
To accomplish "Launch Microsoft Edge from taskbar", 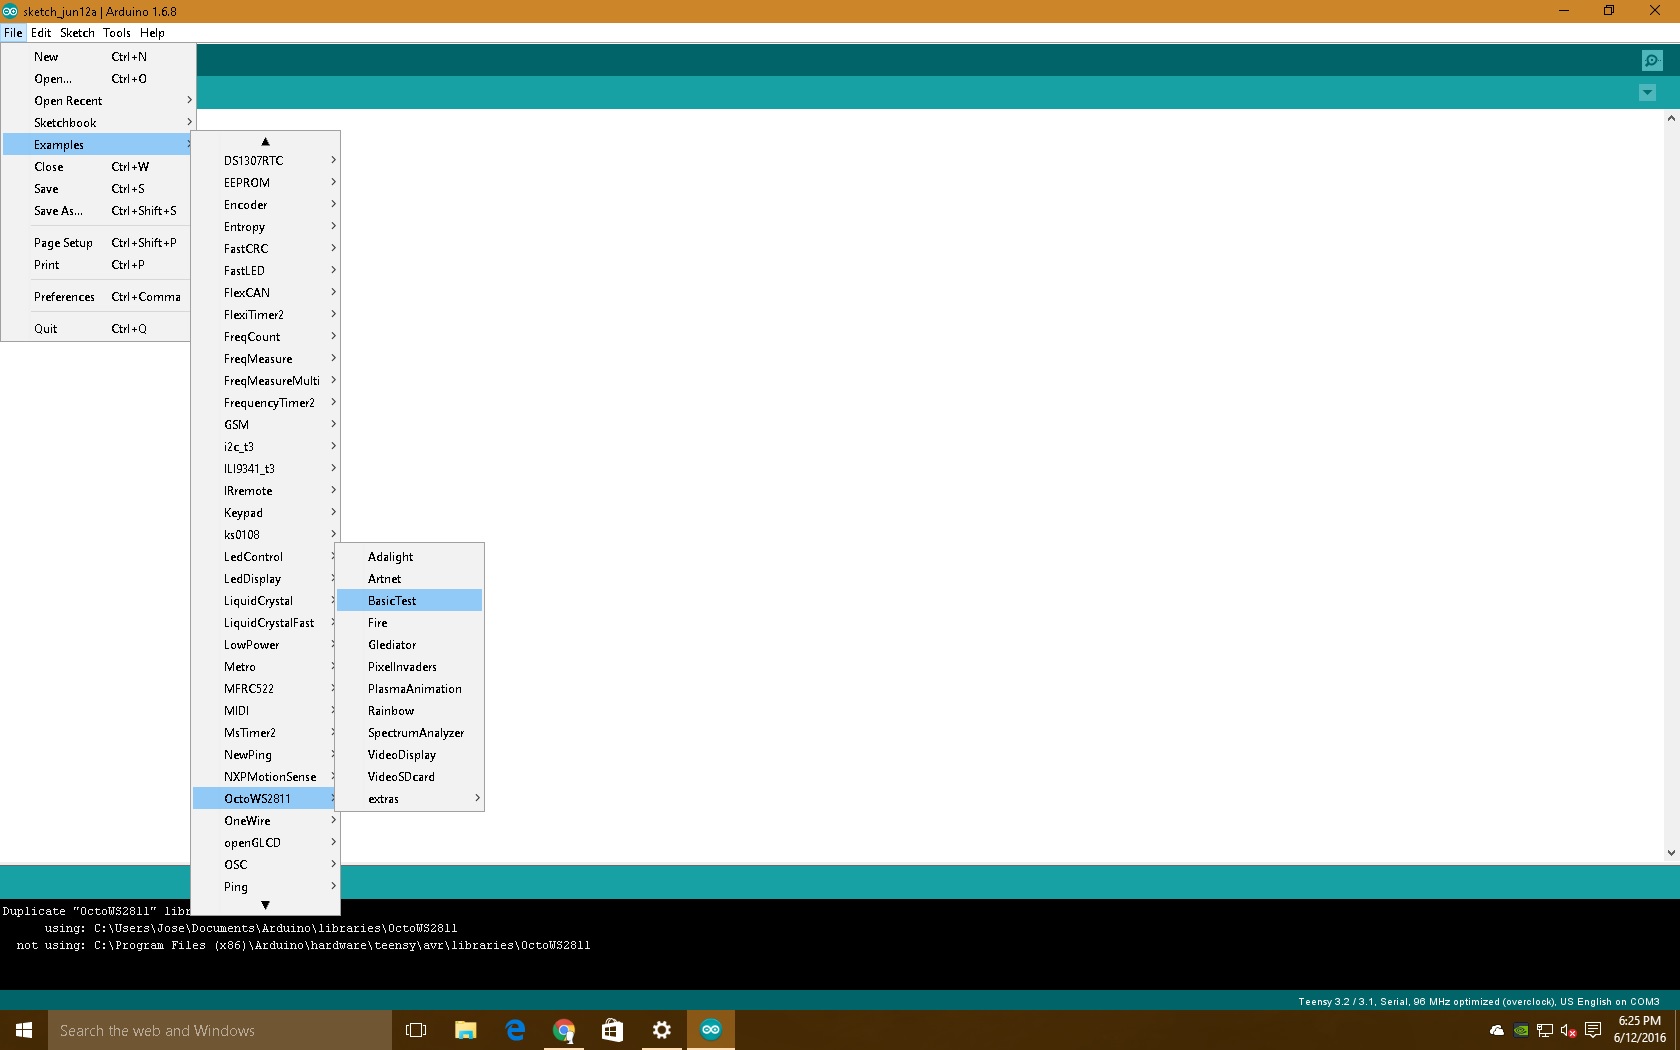I will [515, 1030].
